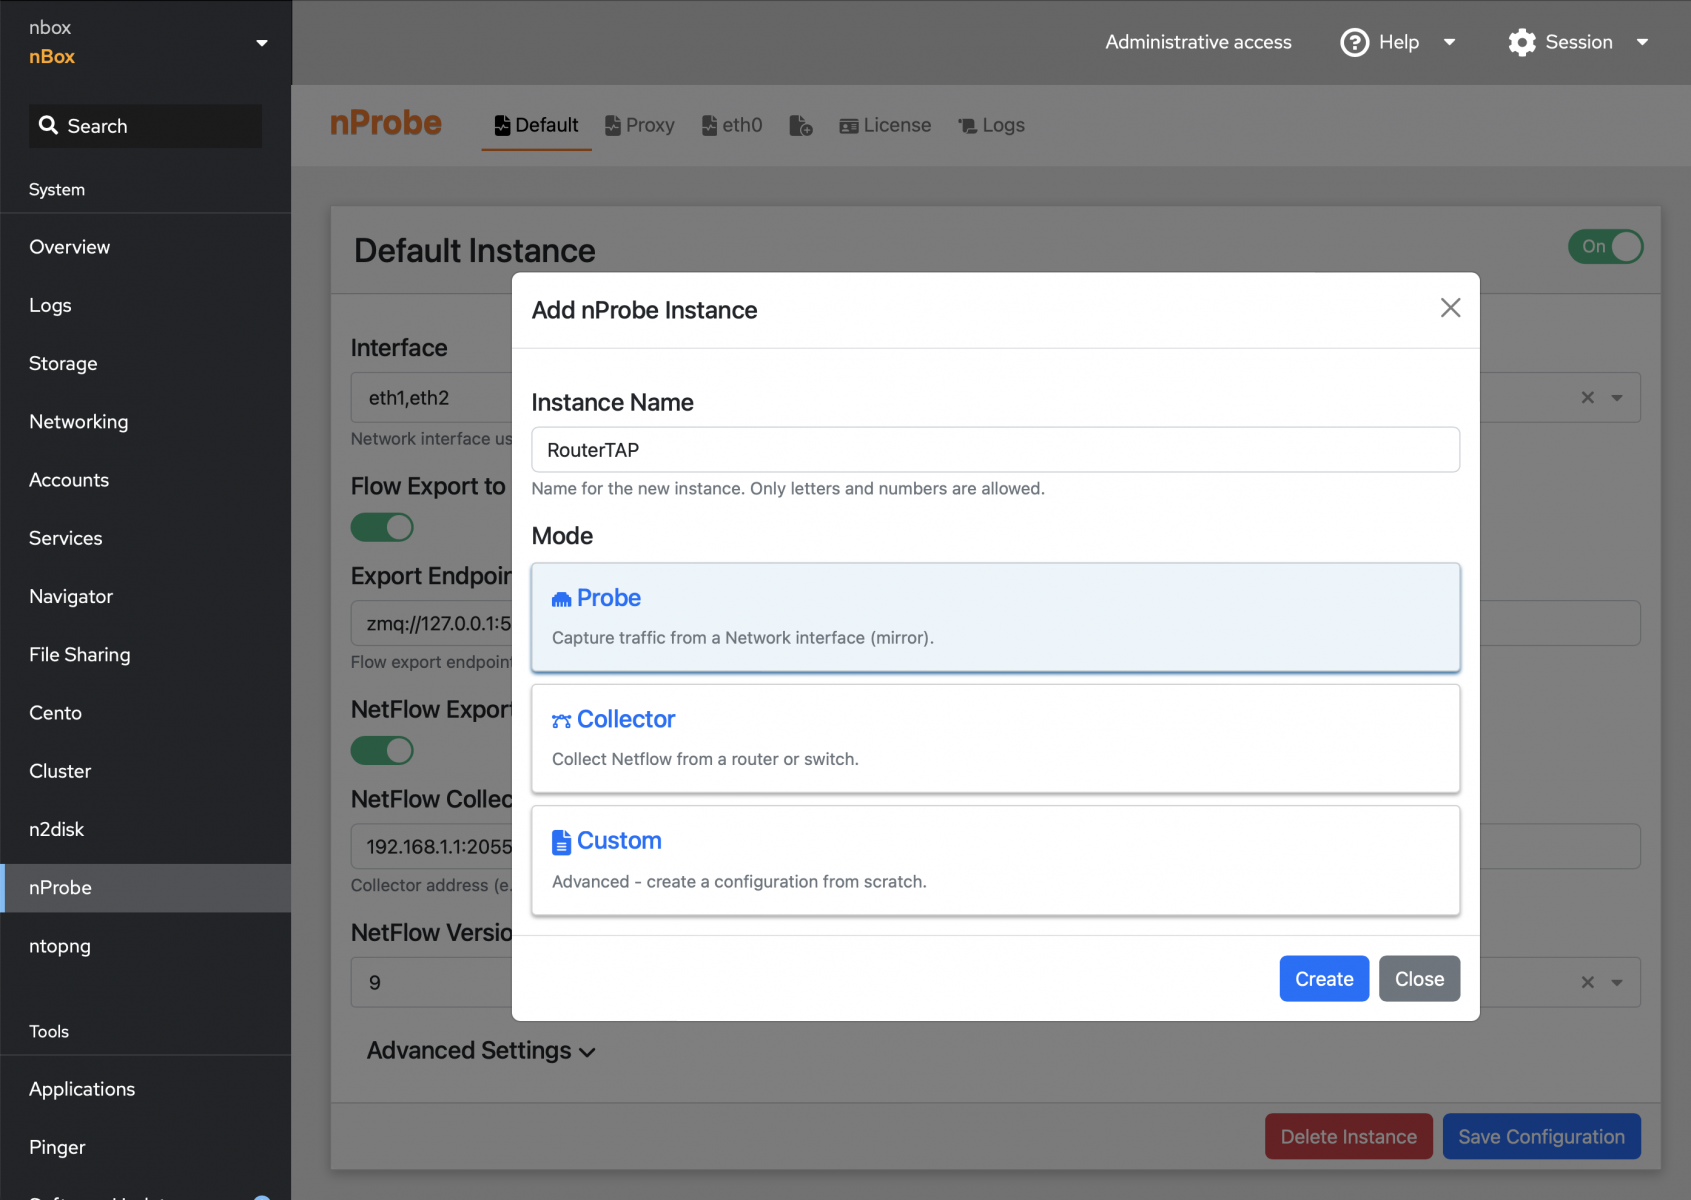Toggle the Flow Export switch

[x=382, y=527]
